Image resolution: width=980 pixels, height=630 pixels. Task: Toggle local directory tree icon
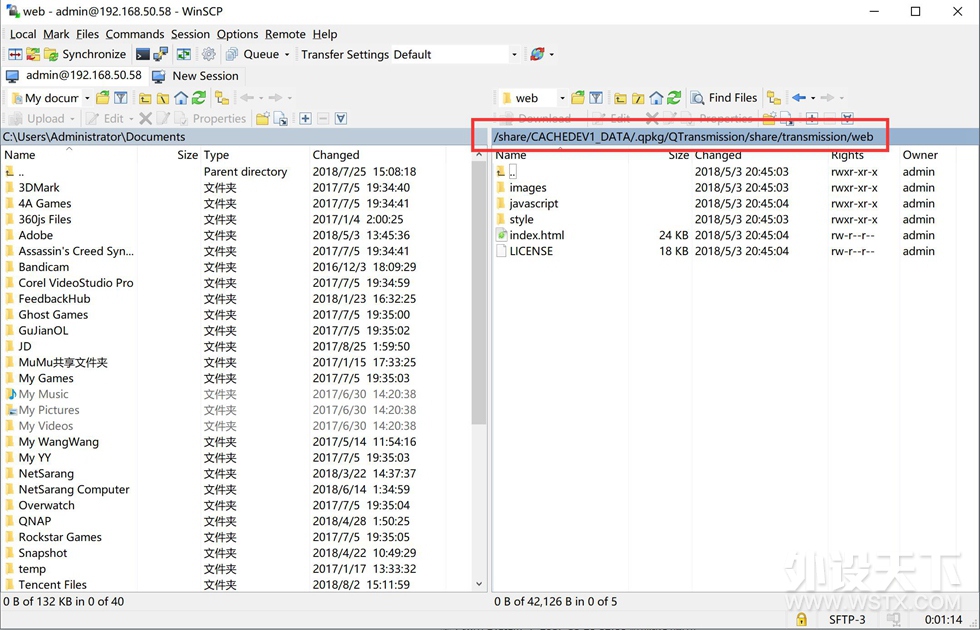(222, 98)
